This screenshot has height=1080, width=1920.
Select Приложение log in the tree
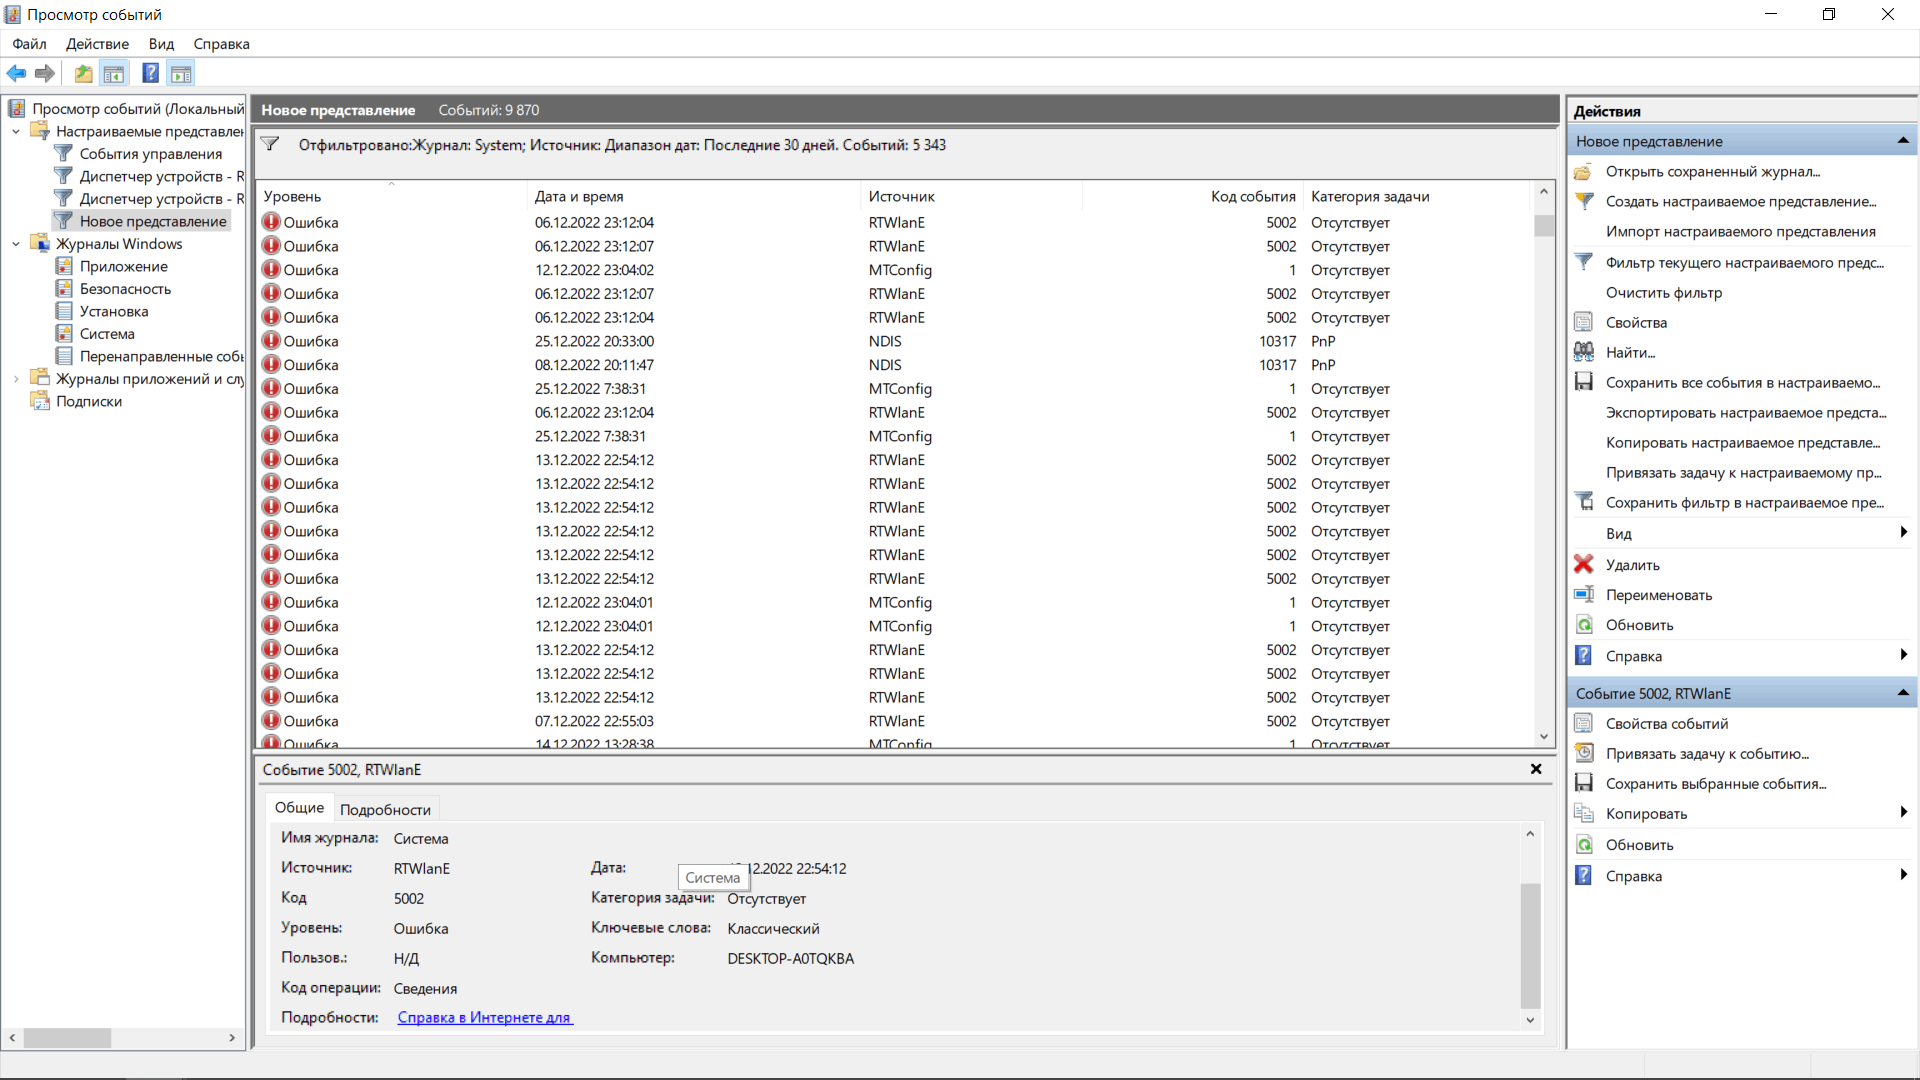point(123,267)
